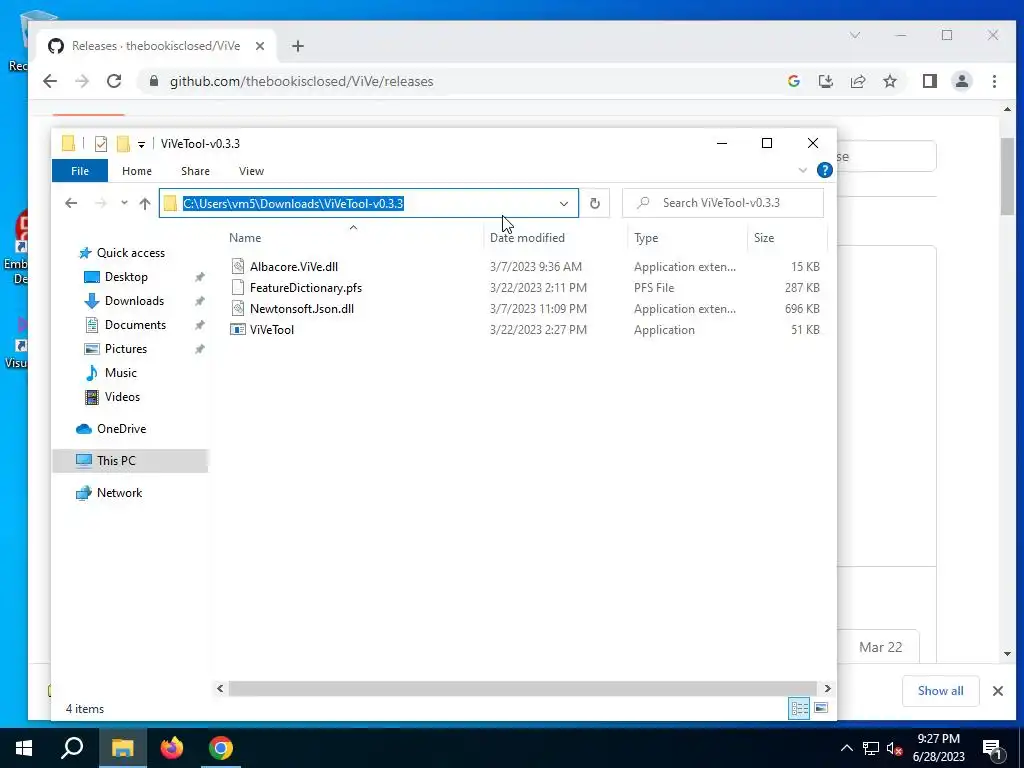Go back in Chrome
This screenshot has width=1024, height=768.
coord(50,81)
